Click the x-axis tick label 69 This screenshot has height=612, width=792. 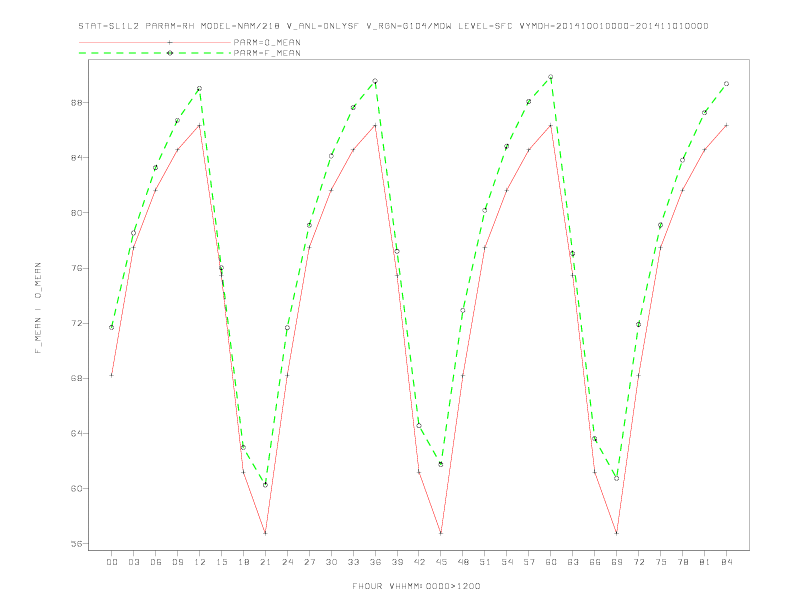click(617, 562)
